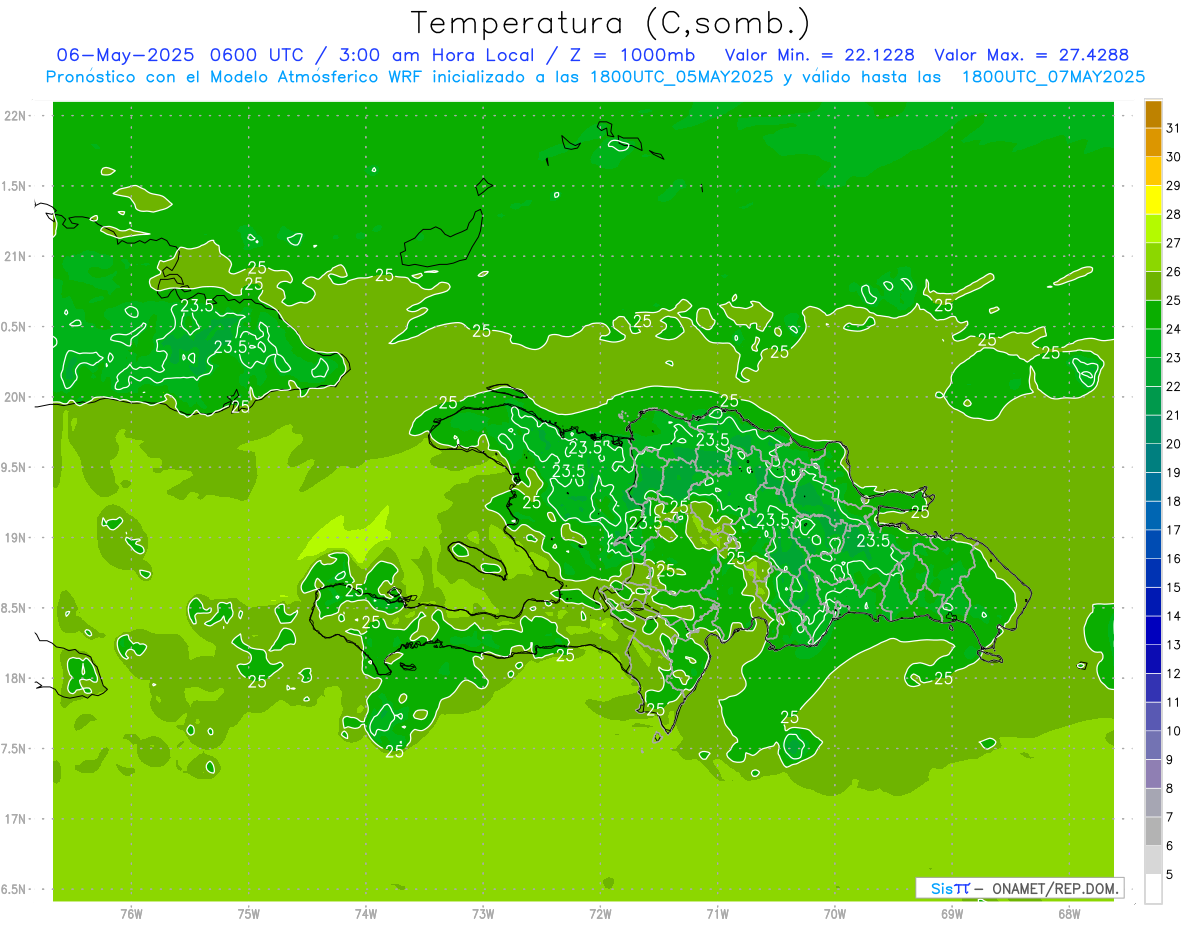
Task: Select the "Valor Max. = 27.4288" value
Action: point(1031,55)
